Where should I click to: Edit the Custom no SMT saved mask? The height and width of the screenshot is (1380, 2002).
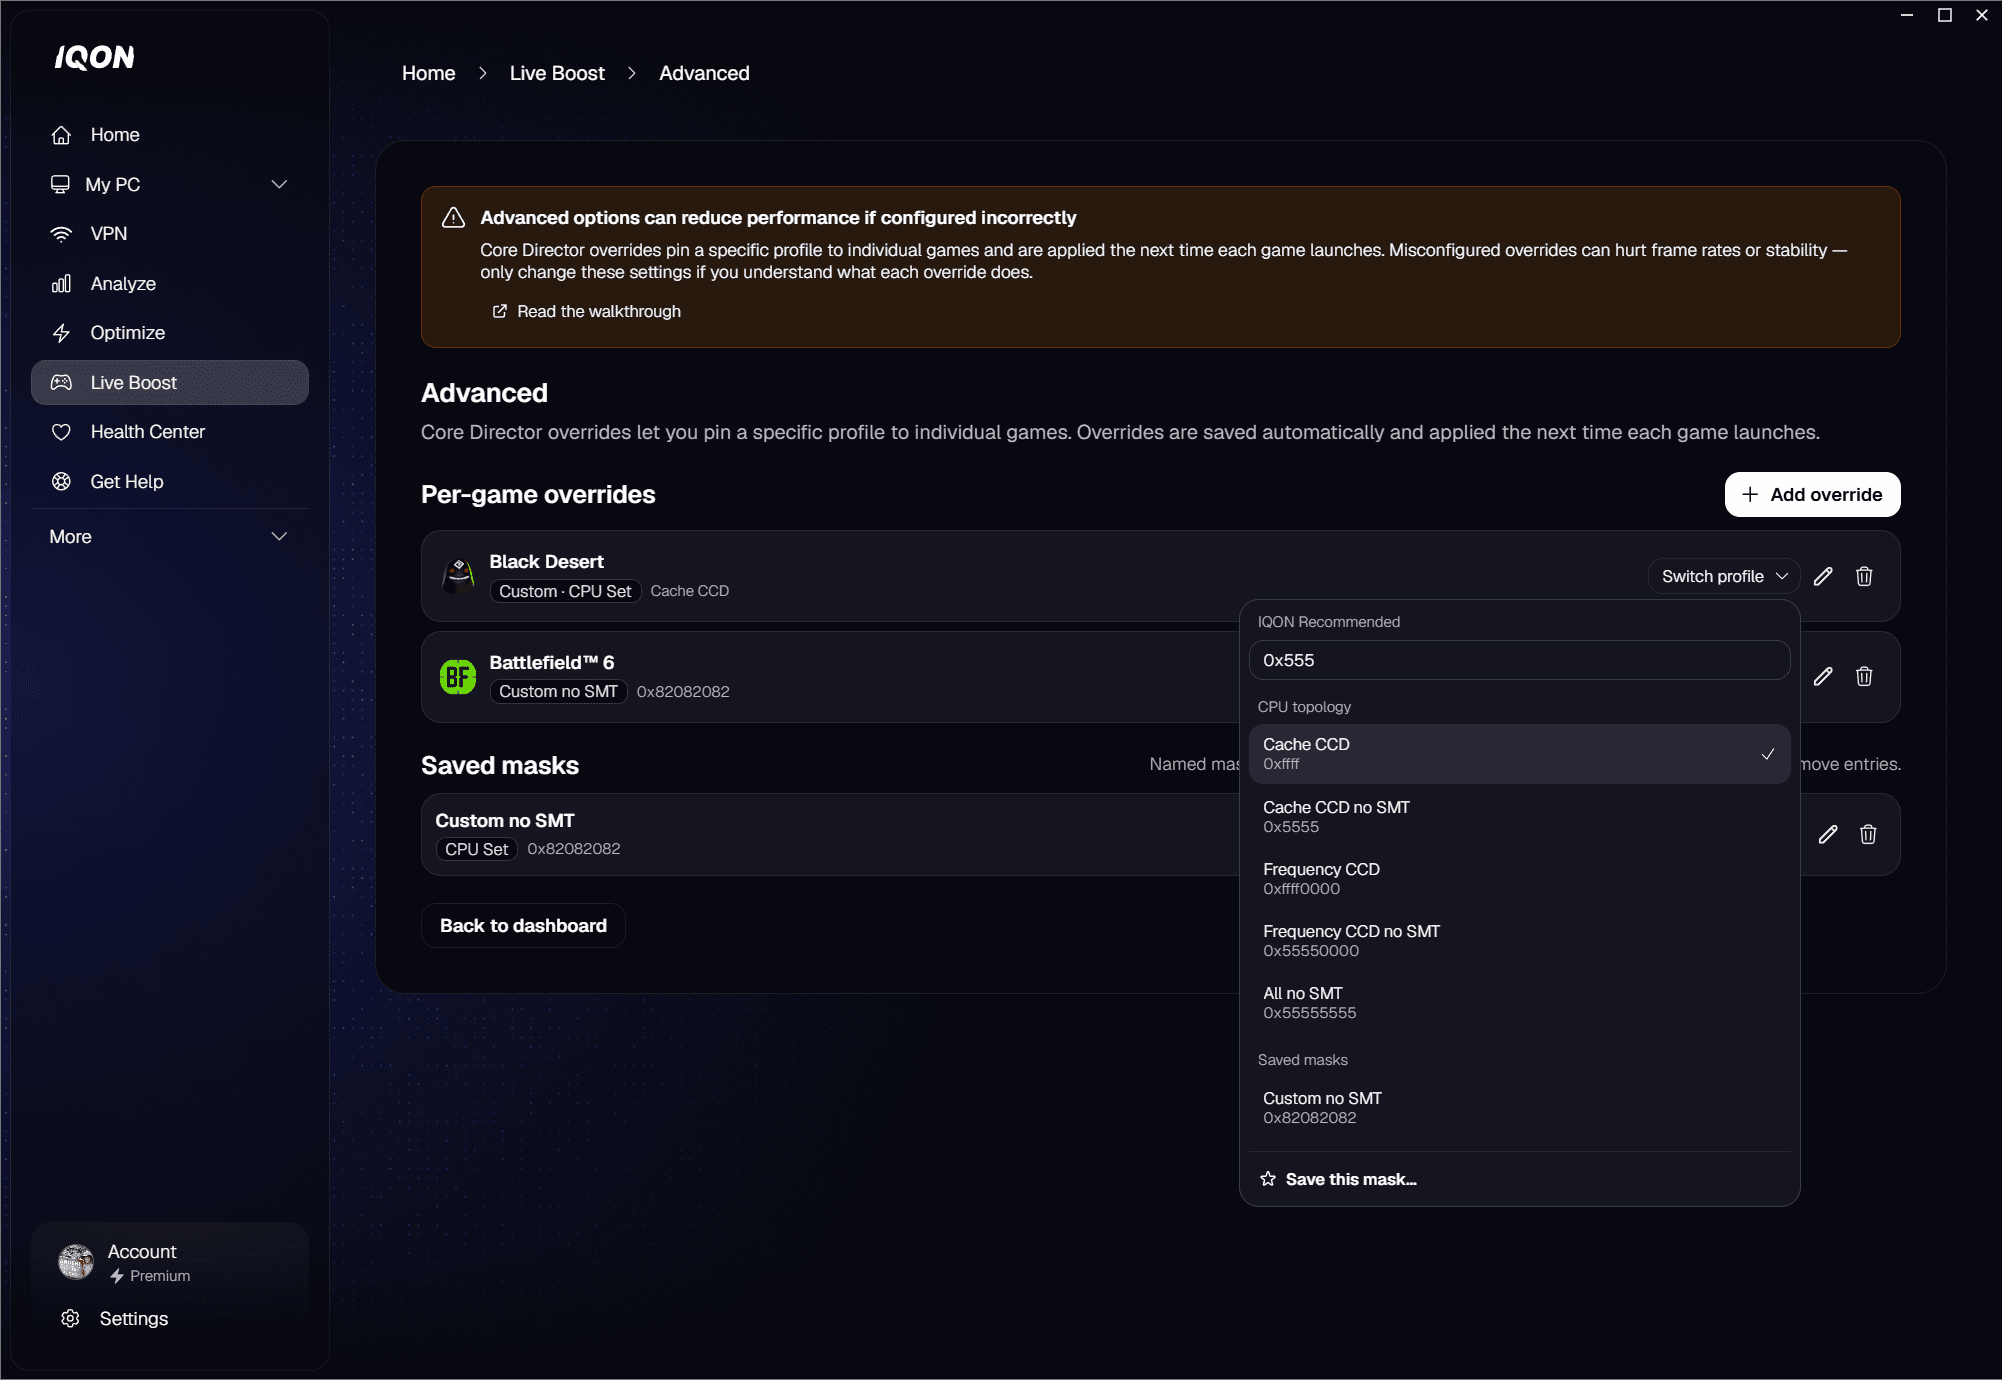[1827, 834]
